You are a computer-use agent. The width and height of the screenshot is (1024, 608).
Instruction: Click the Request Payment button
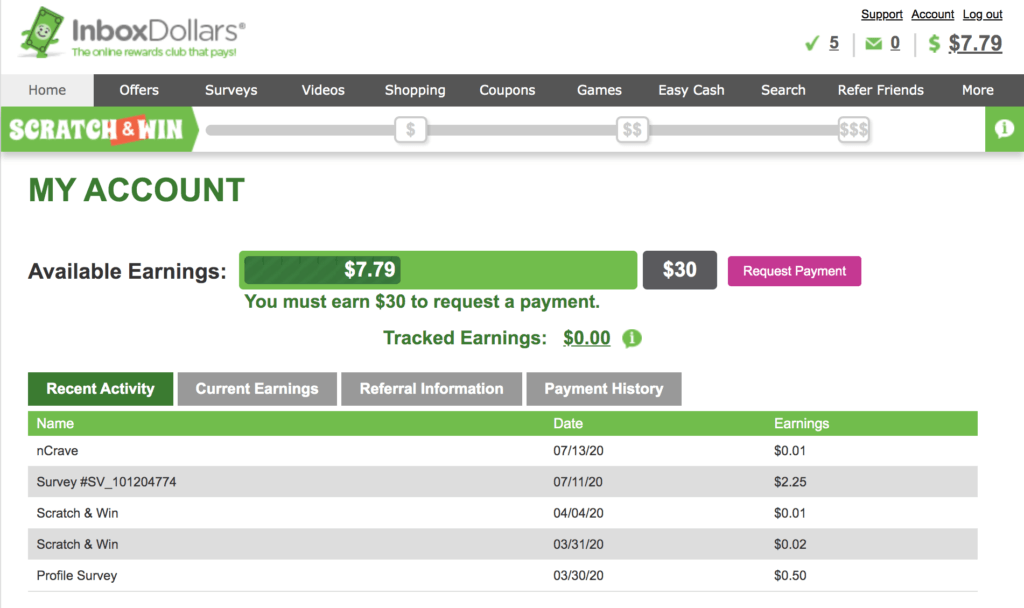click(x=794, y=271)
